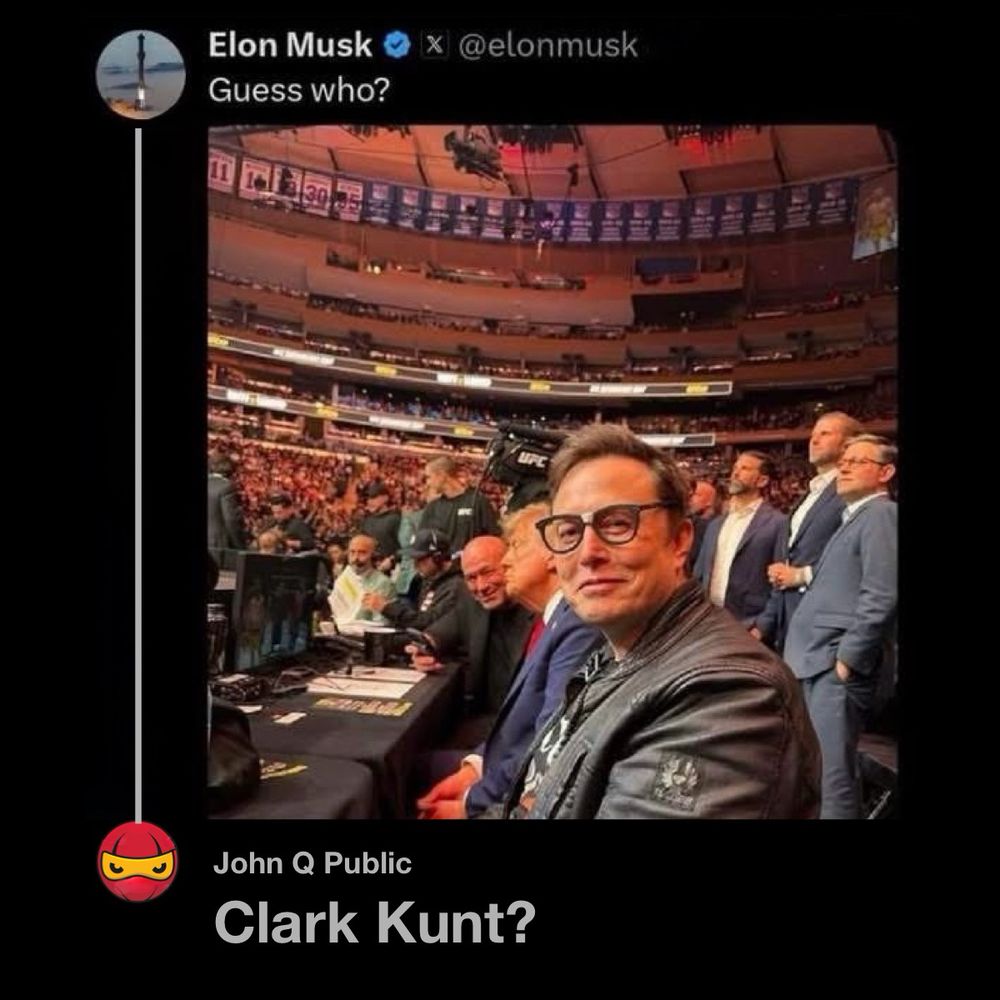The image size is (1000, 1000).
Task: Select the "Guess who?" tweet text
Action: [x=298, y=91]
